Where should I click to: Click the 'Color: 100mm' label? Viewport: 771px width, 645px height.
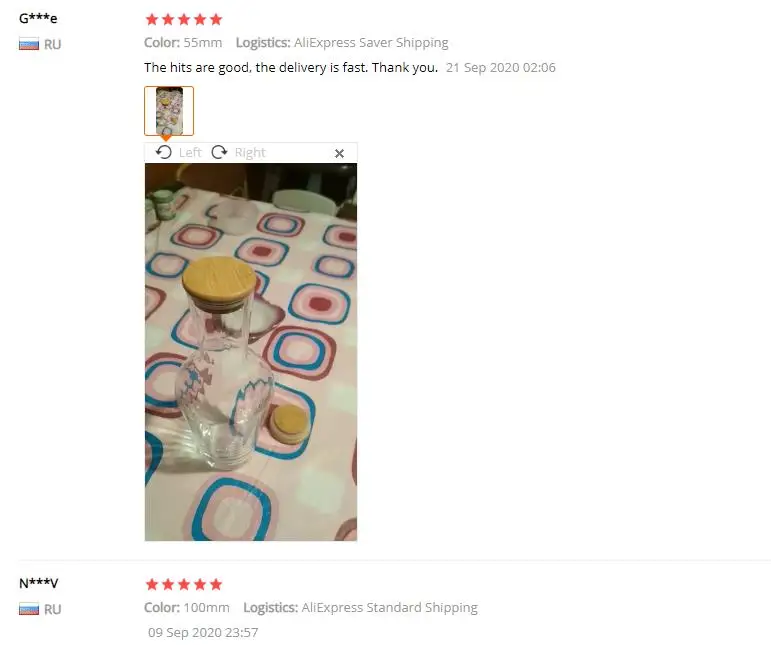[x=187, y=608]
